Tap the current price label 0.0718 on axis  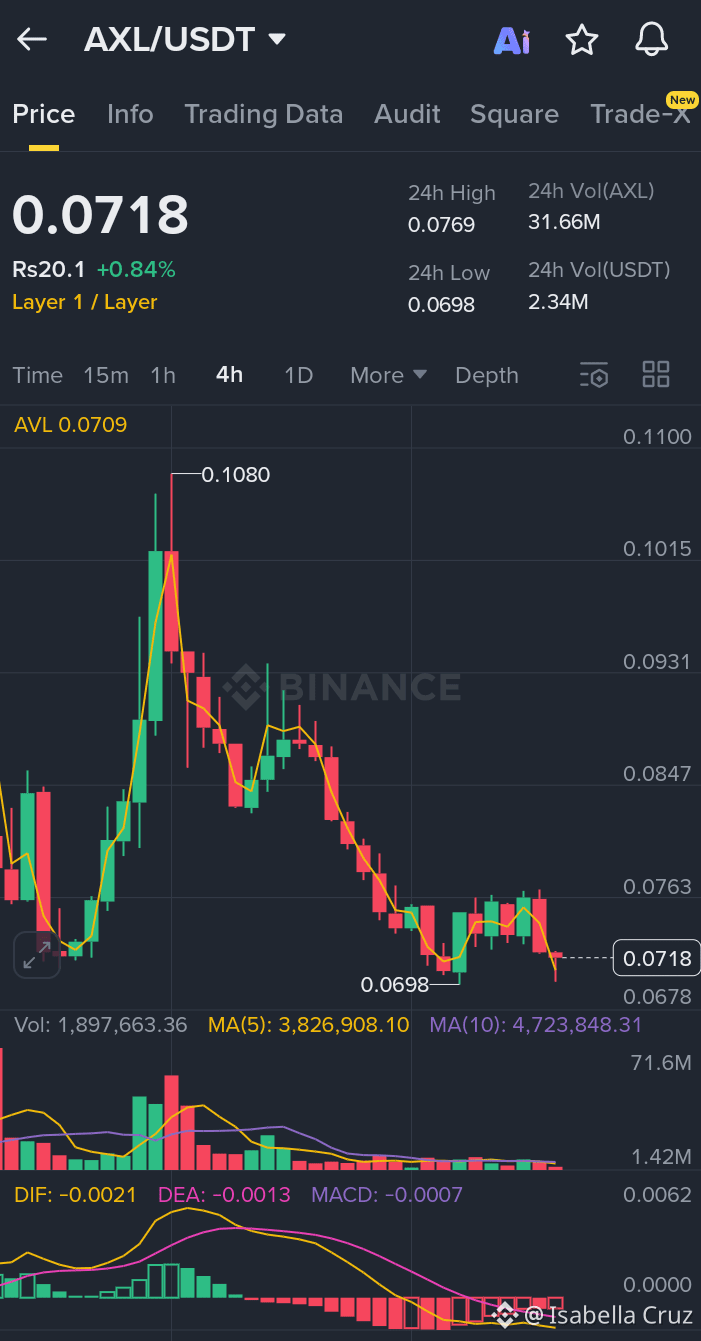coord(657,958)
